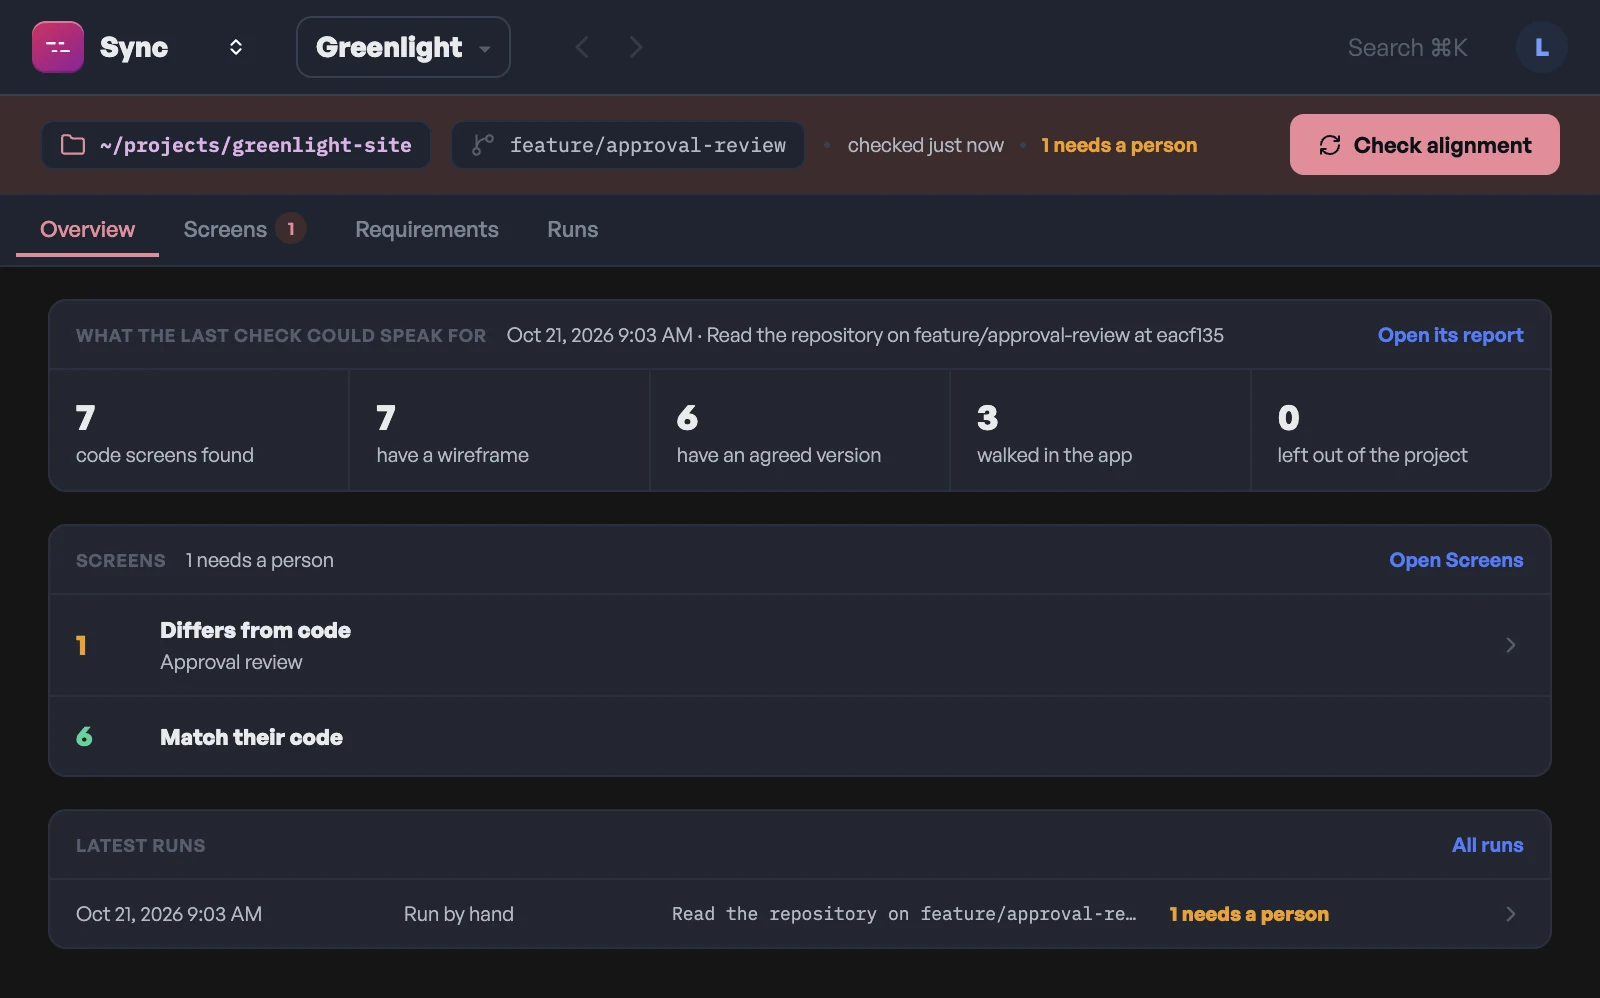Viewport: 1600px width, 998px height.
Task: Switch to the Screens tab
Action: (244, 229)
